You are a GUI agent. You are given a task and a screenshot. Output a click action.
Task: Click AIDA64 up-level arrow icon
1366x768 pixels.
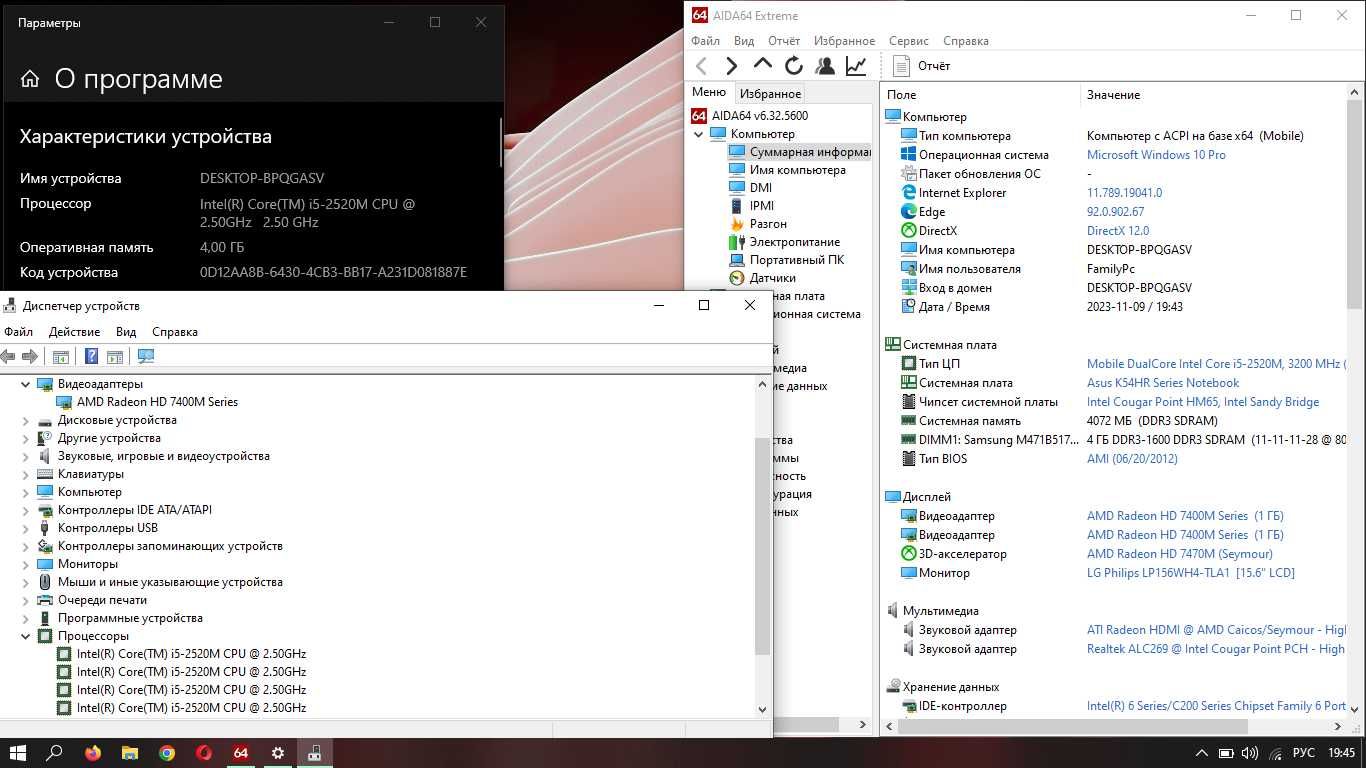point(763,65)
